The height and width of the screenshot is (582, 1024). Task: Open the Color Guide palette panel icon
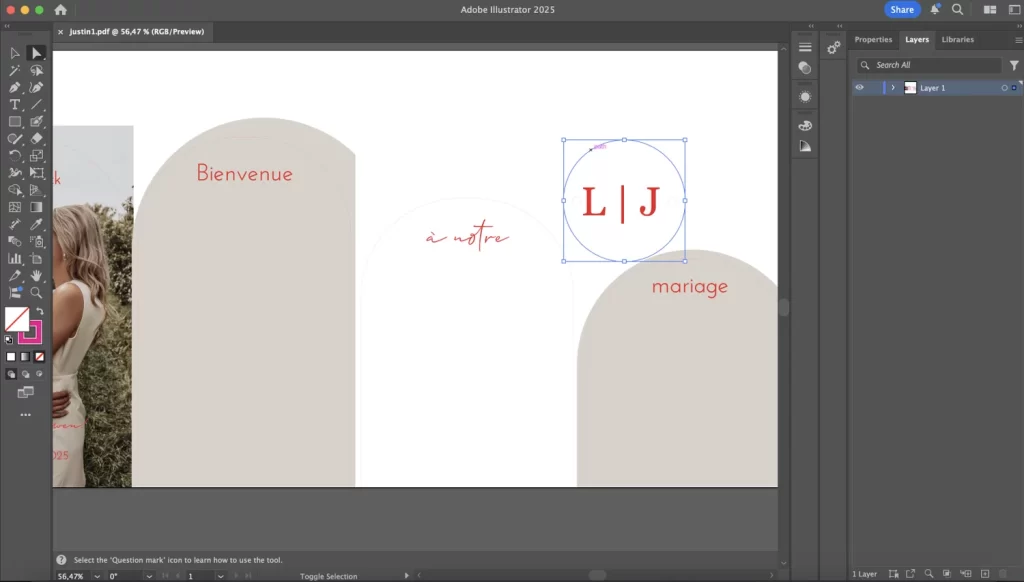click(805, 146)
